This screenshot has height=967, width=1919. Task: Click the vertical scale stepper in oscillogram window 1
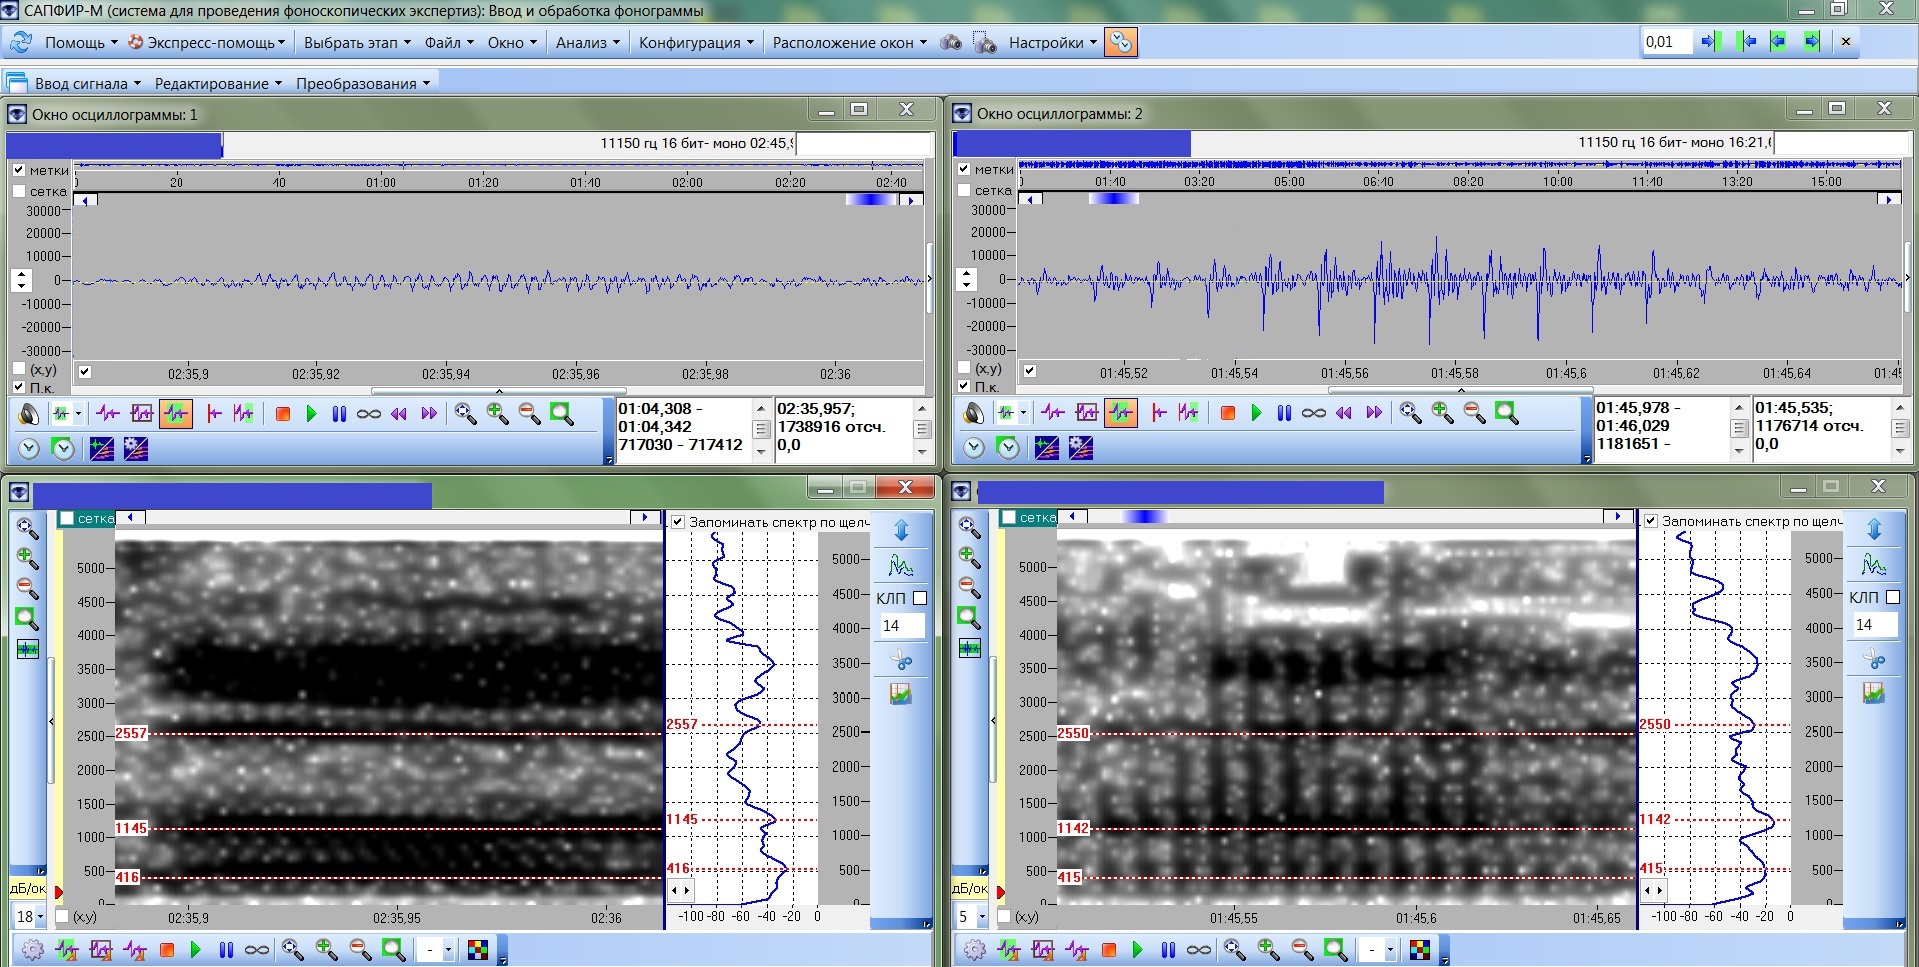22,280
